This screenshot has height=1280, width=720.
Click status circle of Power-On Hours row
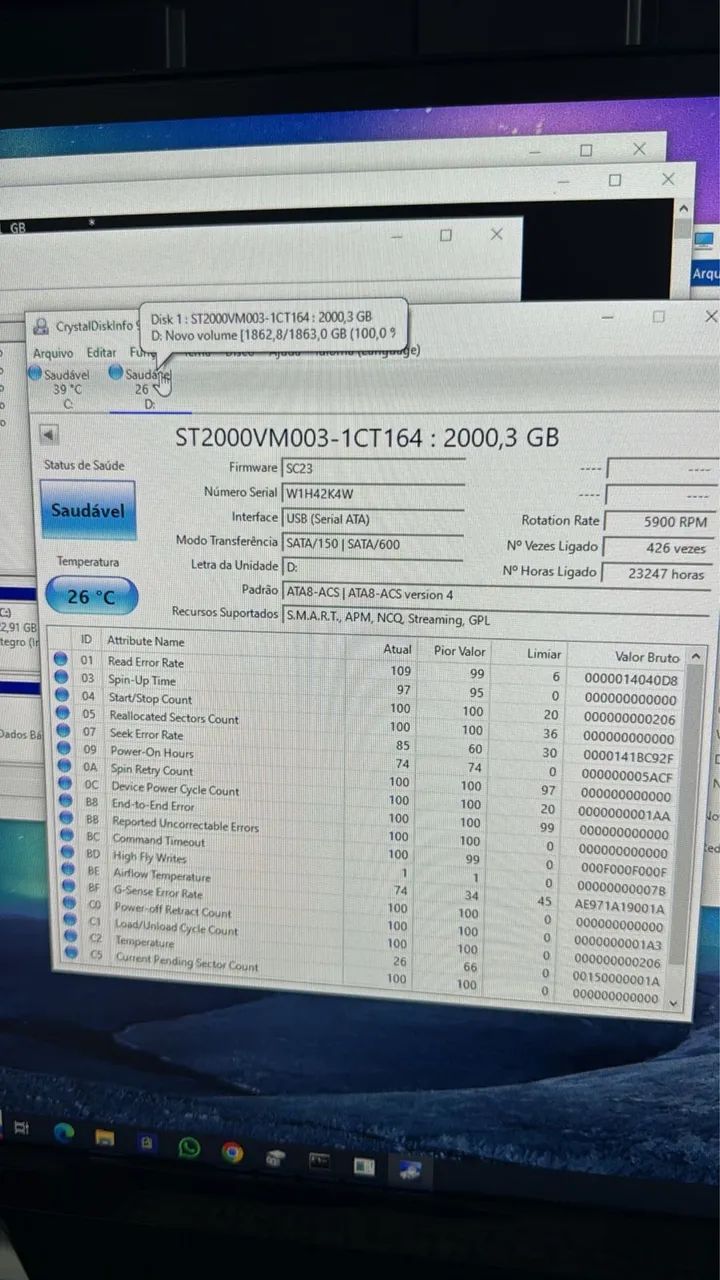[62, 749]
